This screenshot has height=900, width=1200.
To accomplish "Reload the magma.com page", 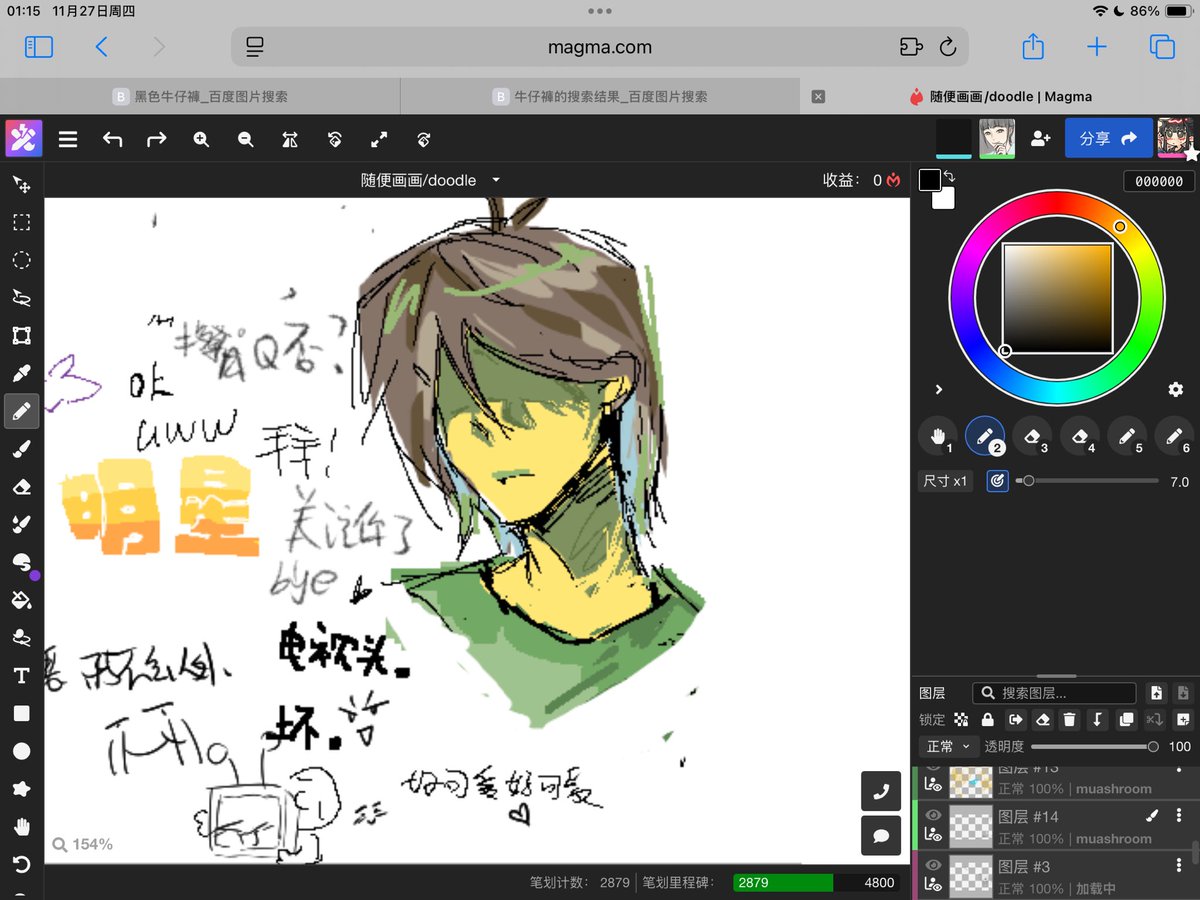I will point(948,47).
